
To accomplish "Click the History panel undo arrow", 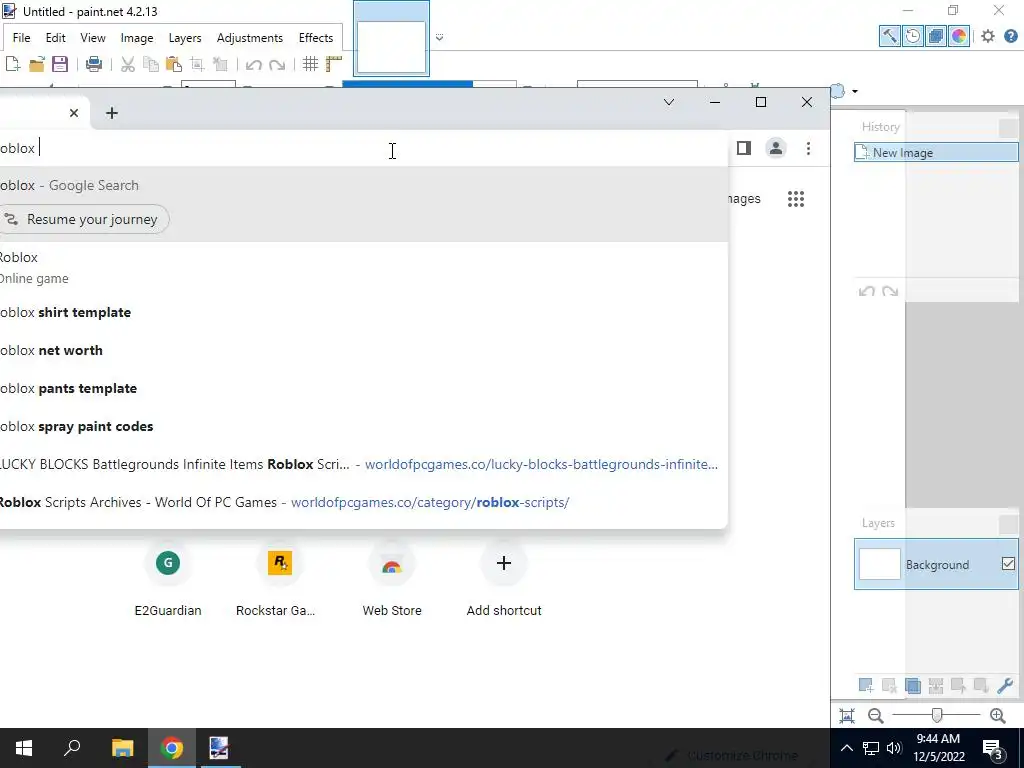I will [x=867, y=291].
